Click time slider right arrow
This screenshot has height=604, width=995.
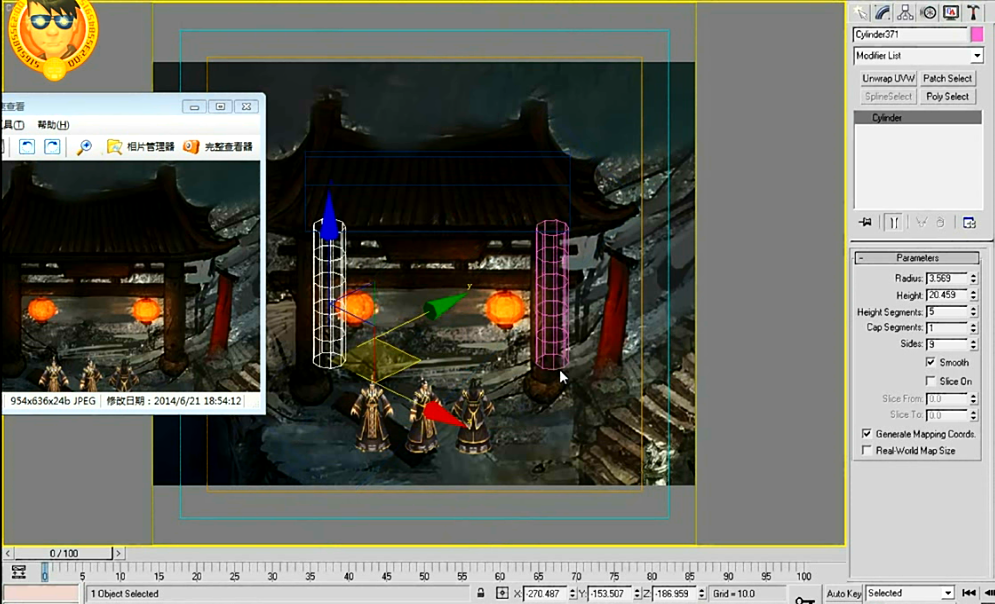coord(118,553)
